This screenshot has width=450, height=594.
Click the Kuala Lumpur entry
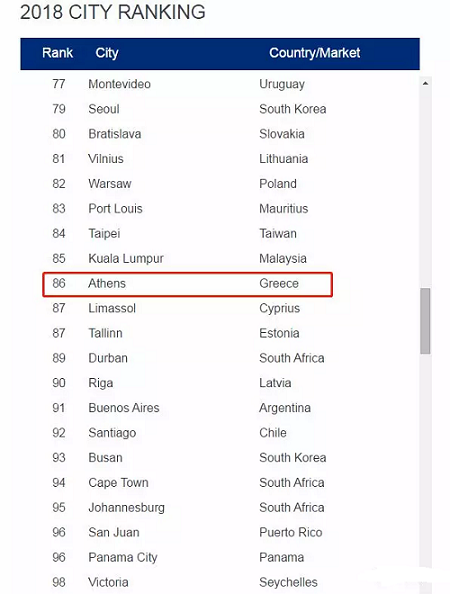[x=126, y=258]
